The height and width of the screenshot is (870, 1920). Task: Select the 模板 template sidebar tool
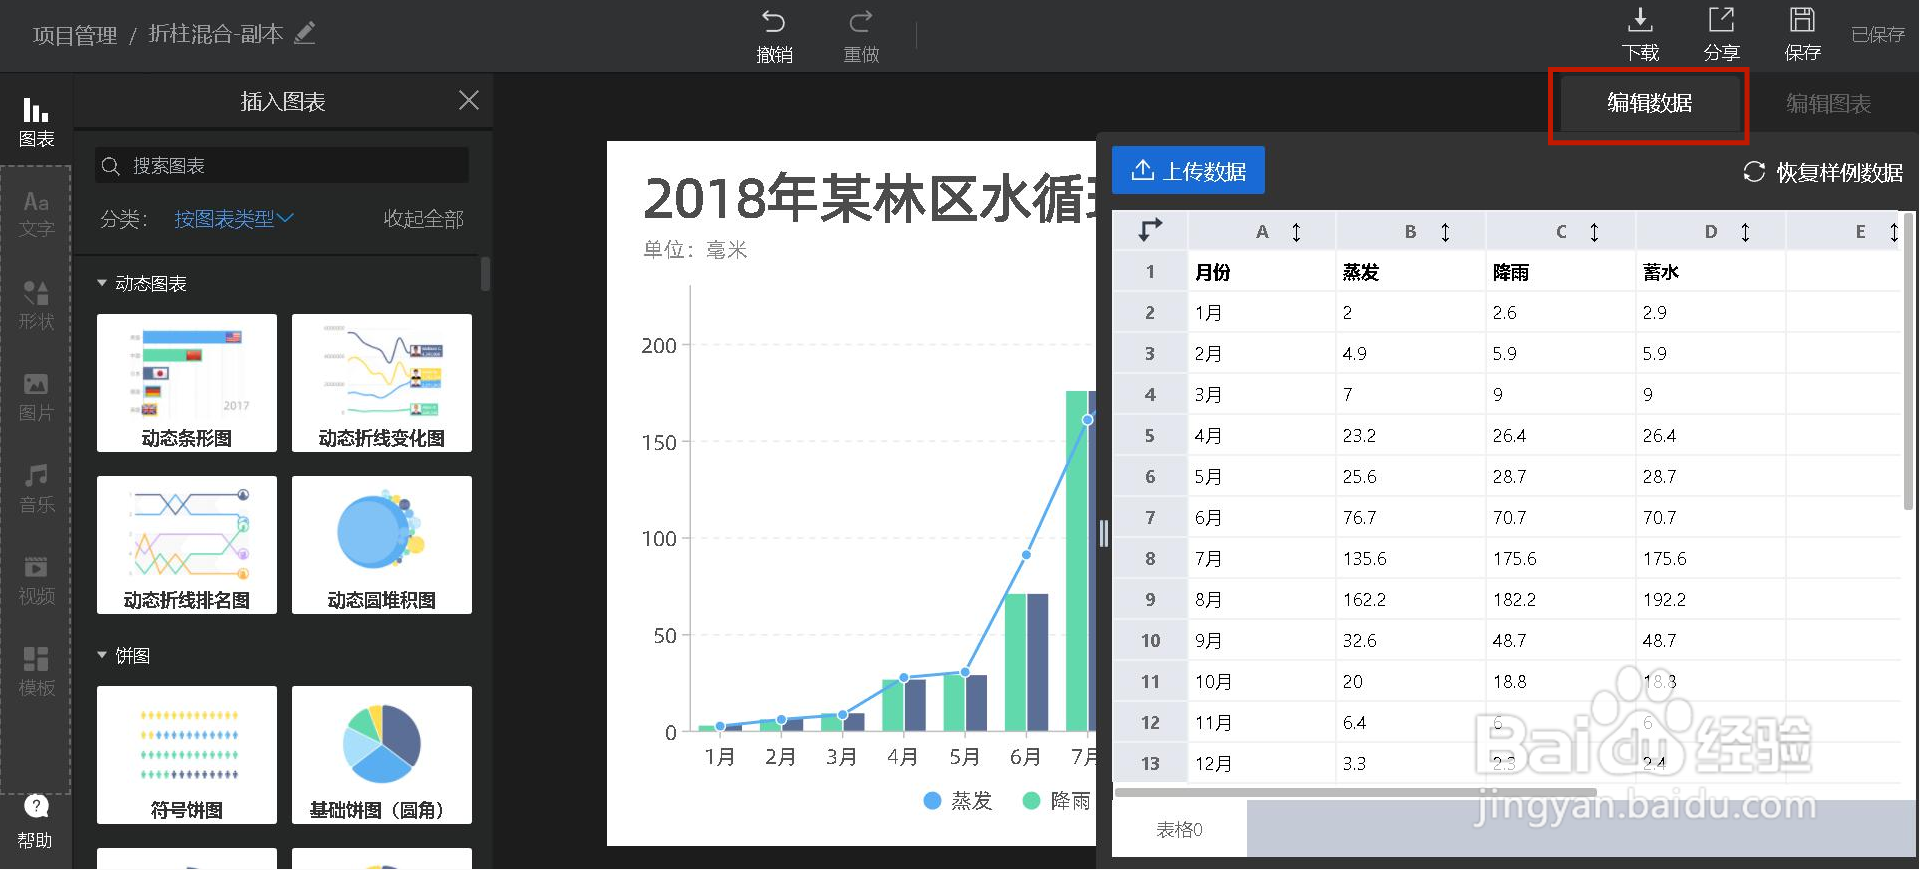36,672
